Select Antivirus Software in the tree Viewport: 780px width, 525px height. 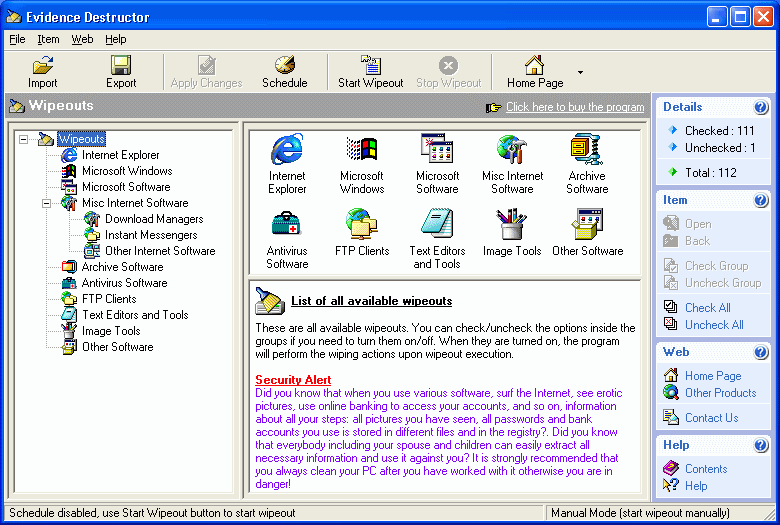pos(124,283)
